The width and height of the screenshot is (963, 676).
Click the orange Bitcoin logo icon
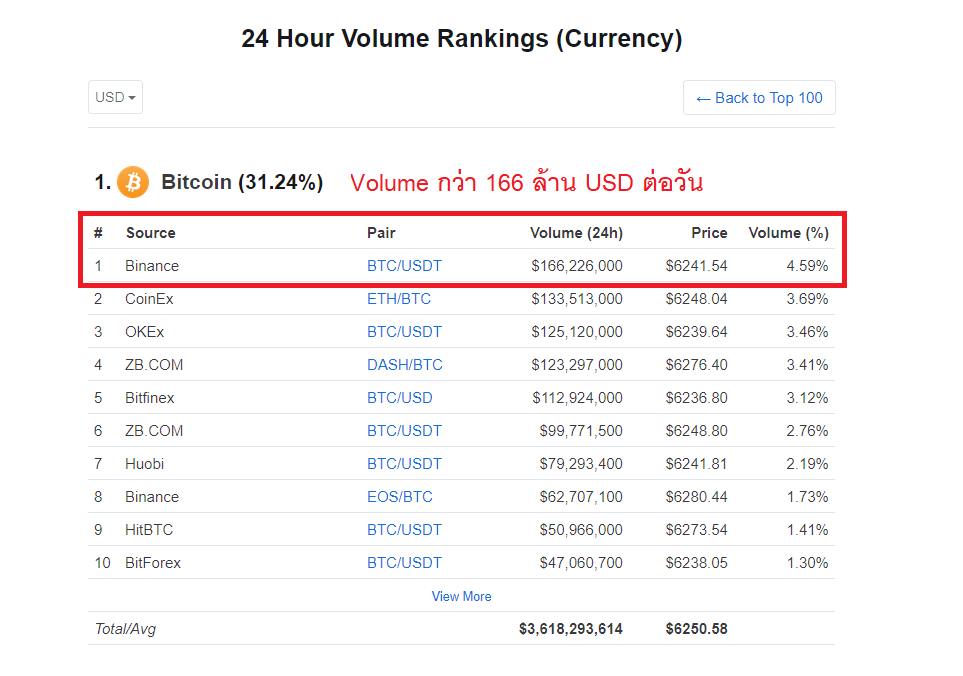point(133,182)
